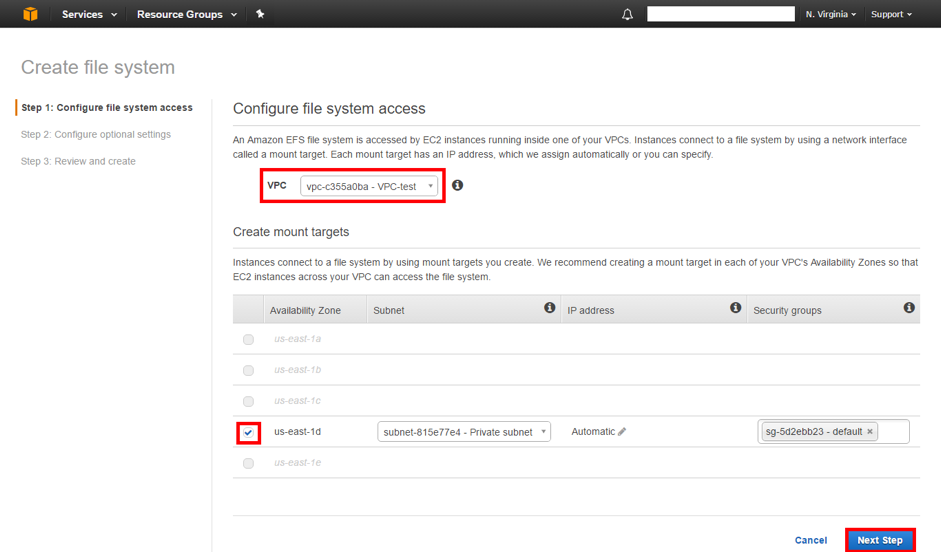Click the us-east-1d zone label
The image size is (941, 552).
(298, 431)
